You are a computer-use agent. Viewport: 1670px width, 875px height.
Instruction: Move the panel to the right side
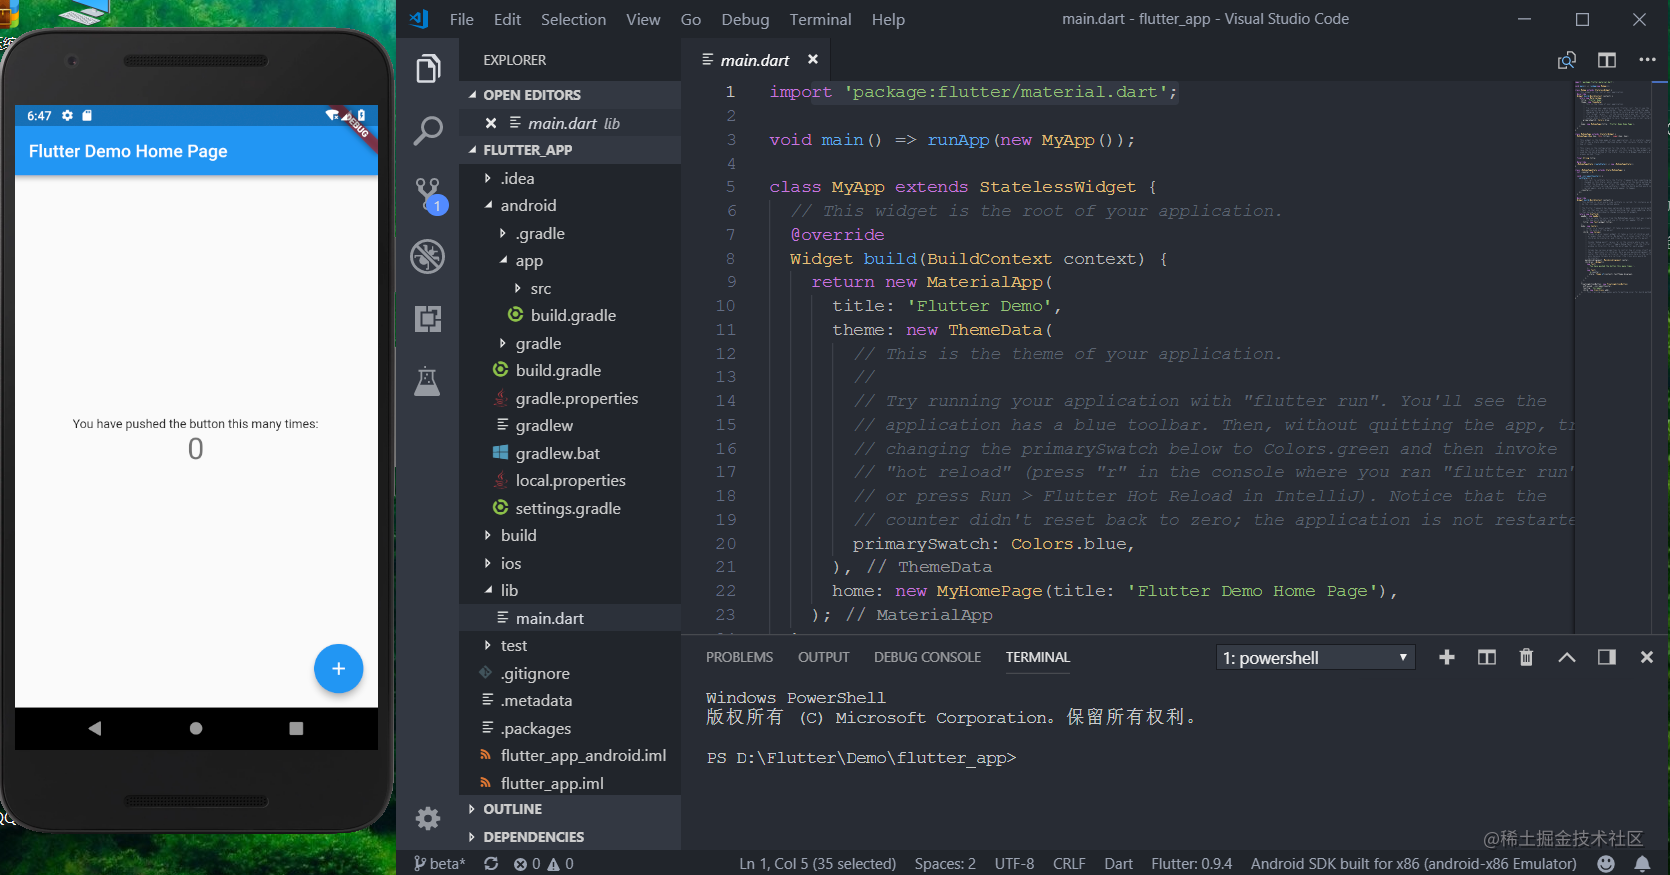[1607, 657]
